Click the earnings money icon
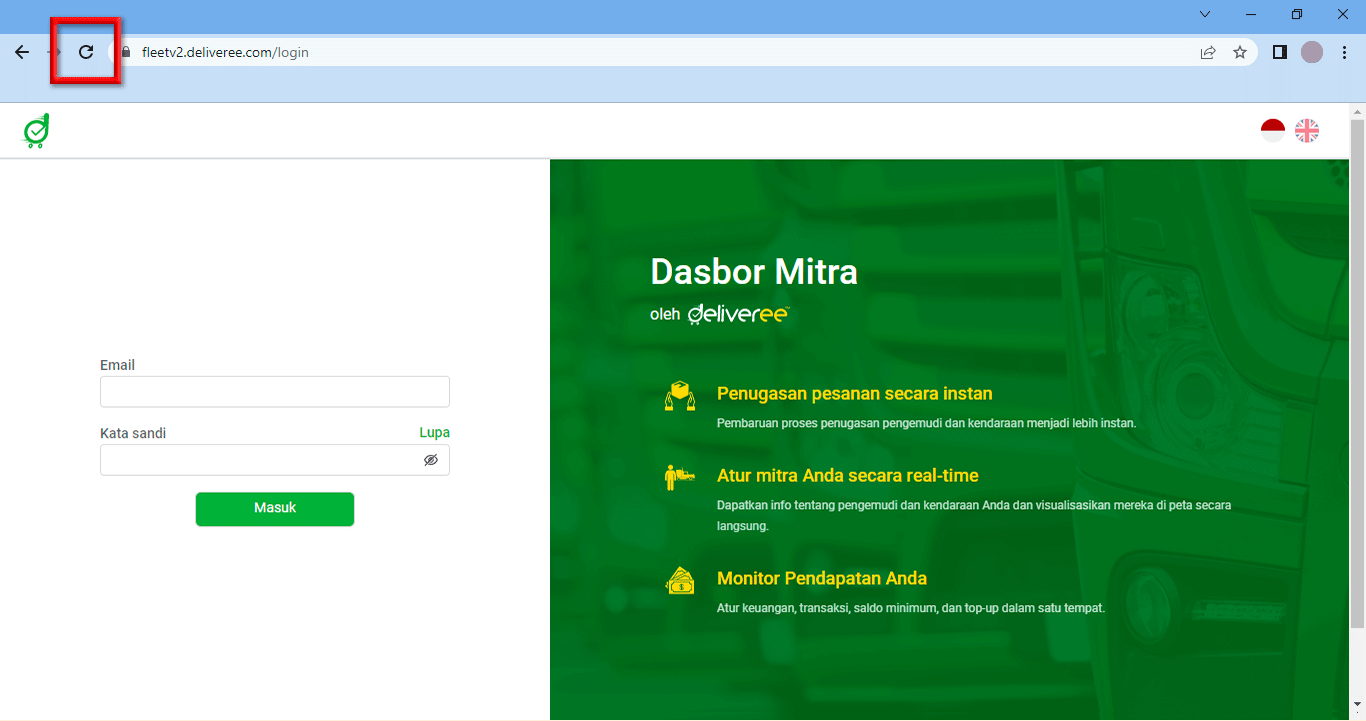This screenshot has width=1366, height=721. pos(680,580)
